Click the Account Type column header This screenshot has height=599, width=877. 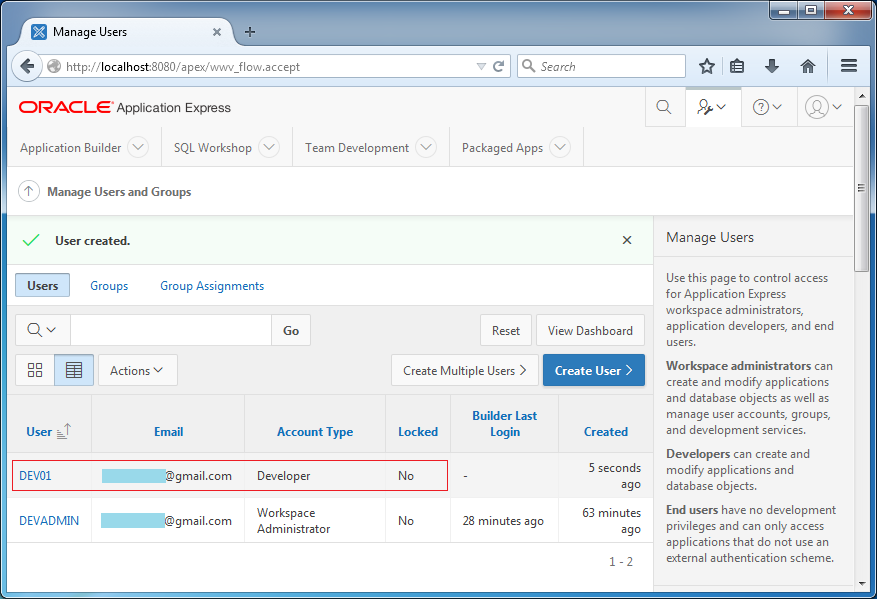(x=315, y=432)
